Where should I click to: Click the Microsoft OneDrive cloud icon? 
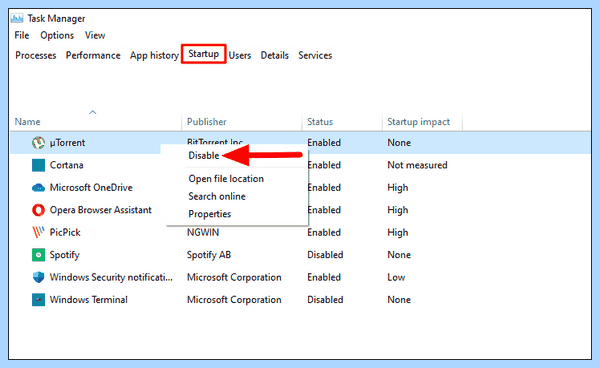38,188
